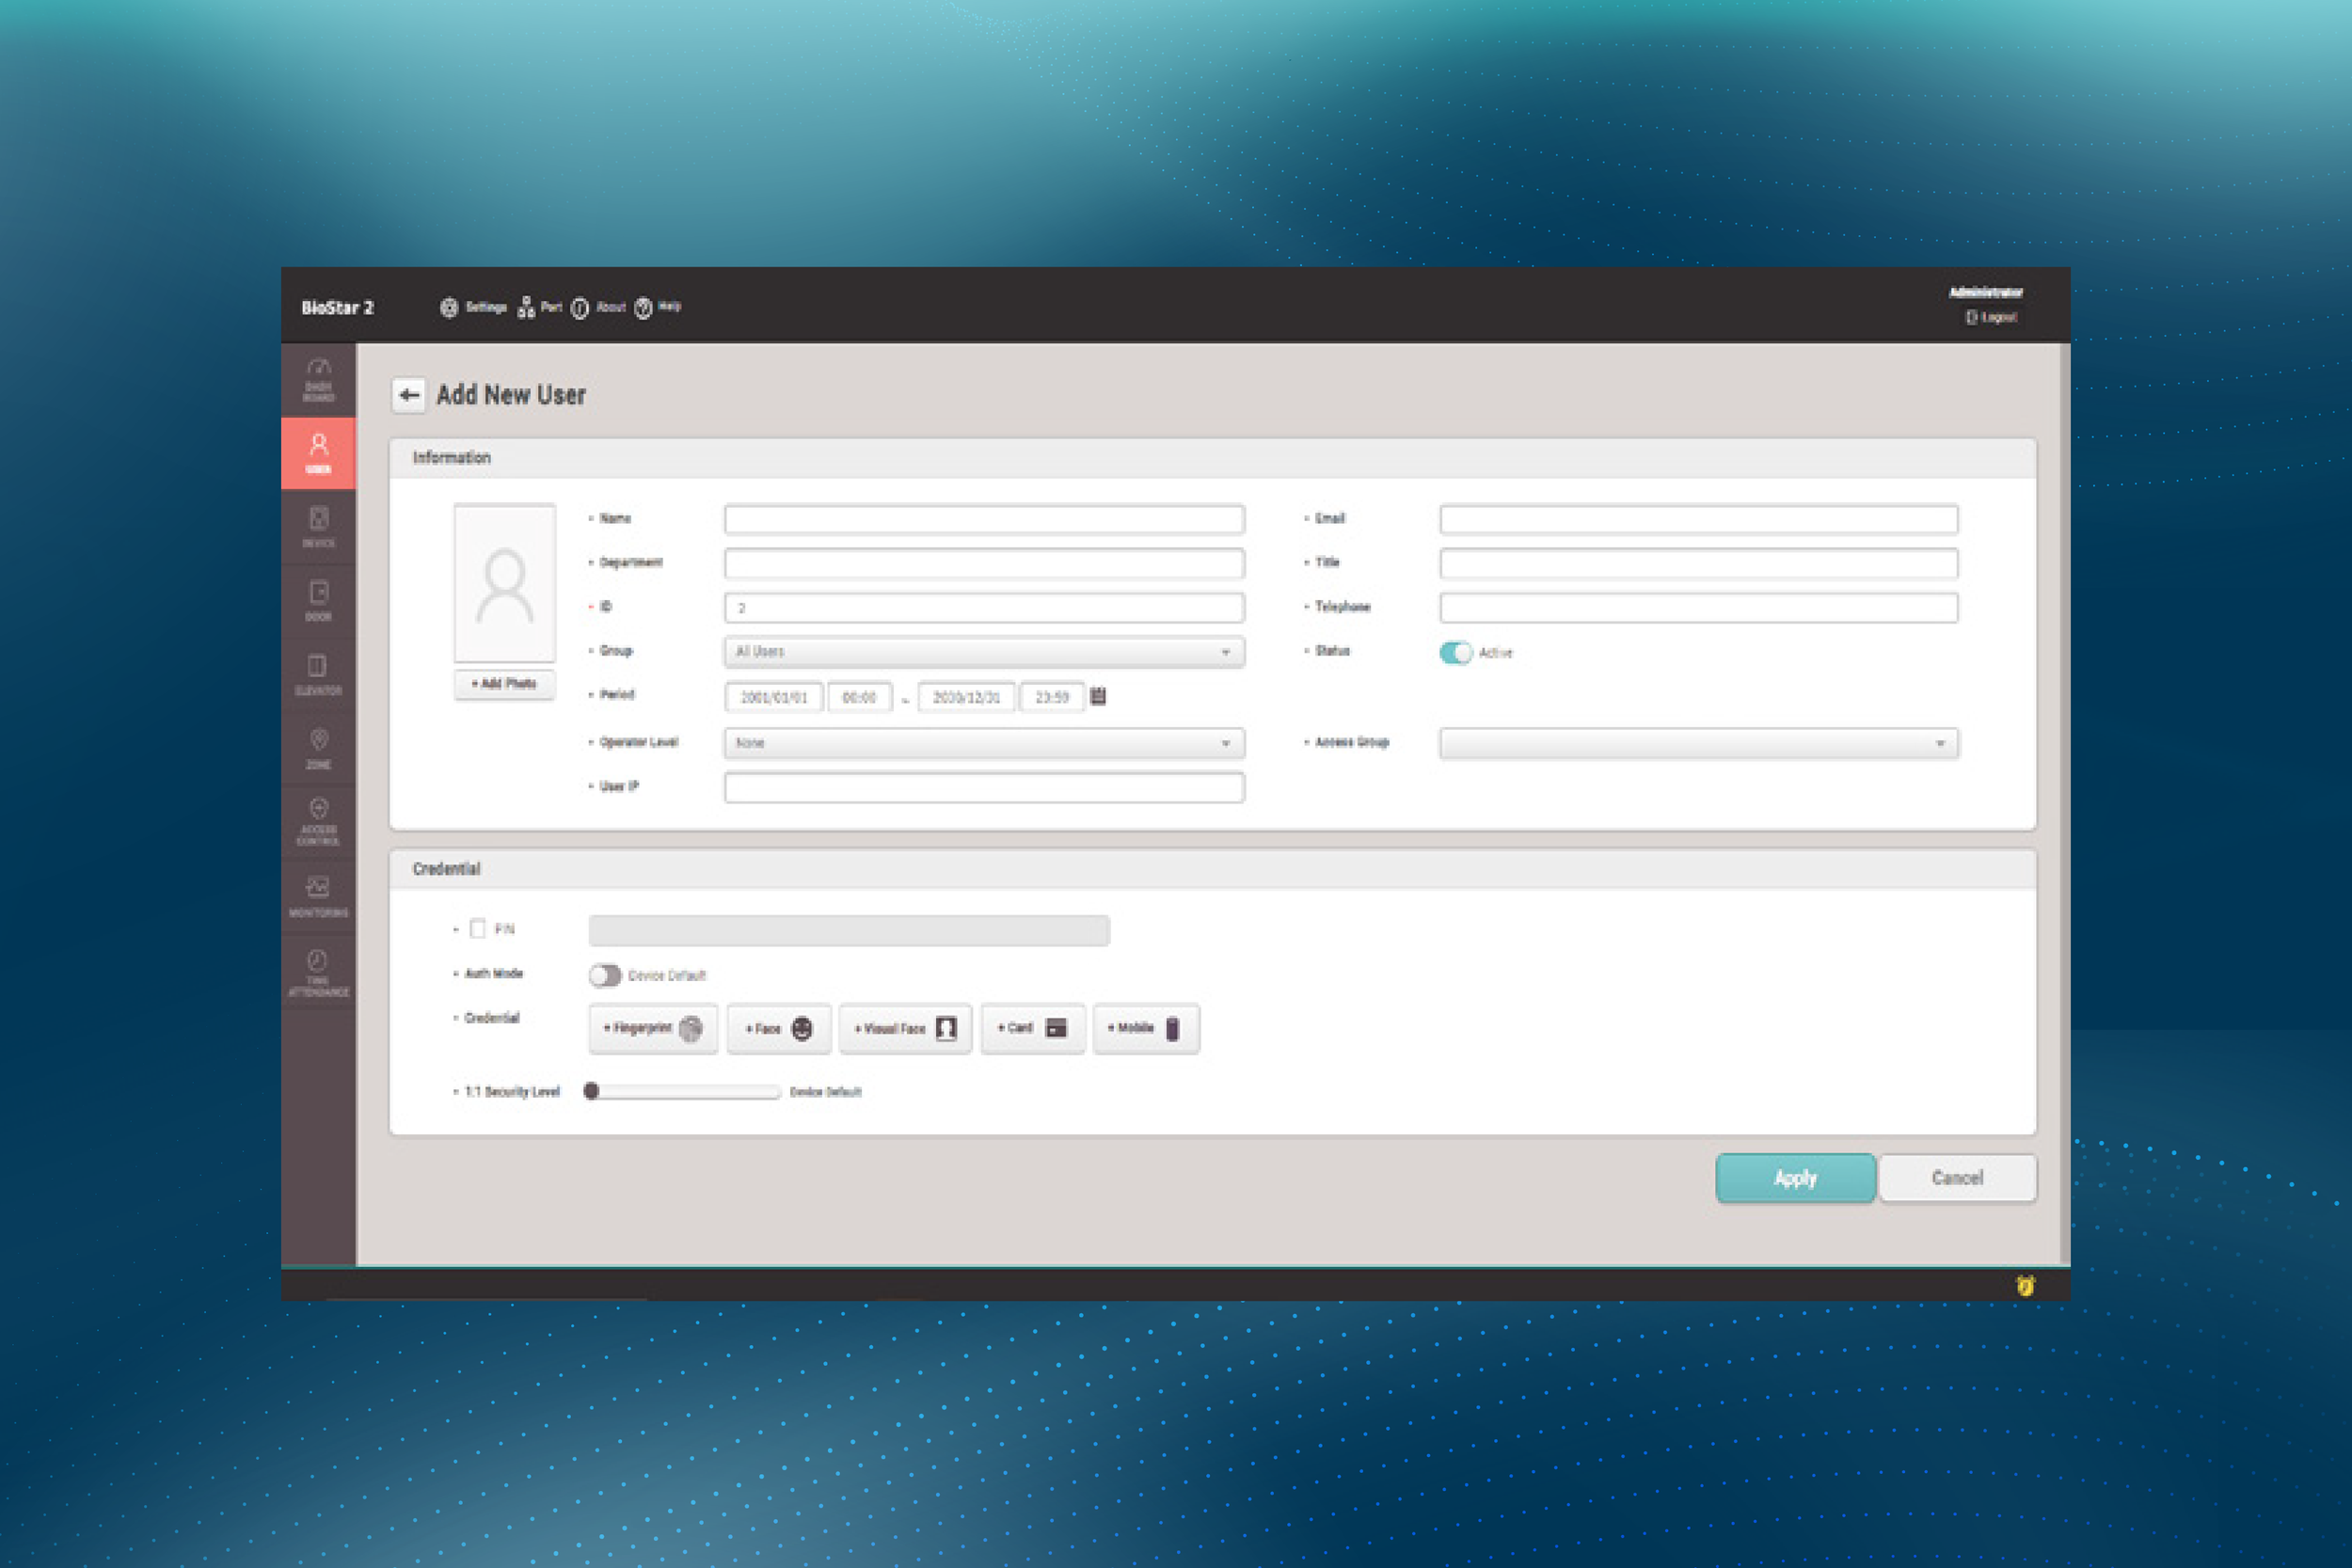The height and width of the screenshot is (1568, 2352).
Task: Open Settings in the top menu
Action: pyautogui.click(x=473, y=307)
